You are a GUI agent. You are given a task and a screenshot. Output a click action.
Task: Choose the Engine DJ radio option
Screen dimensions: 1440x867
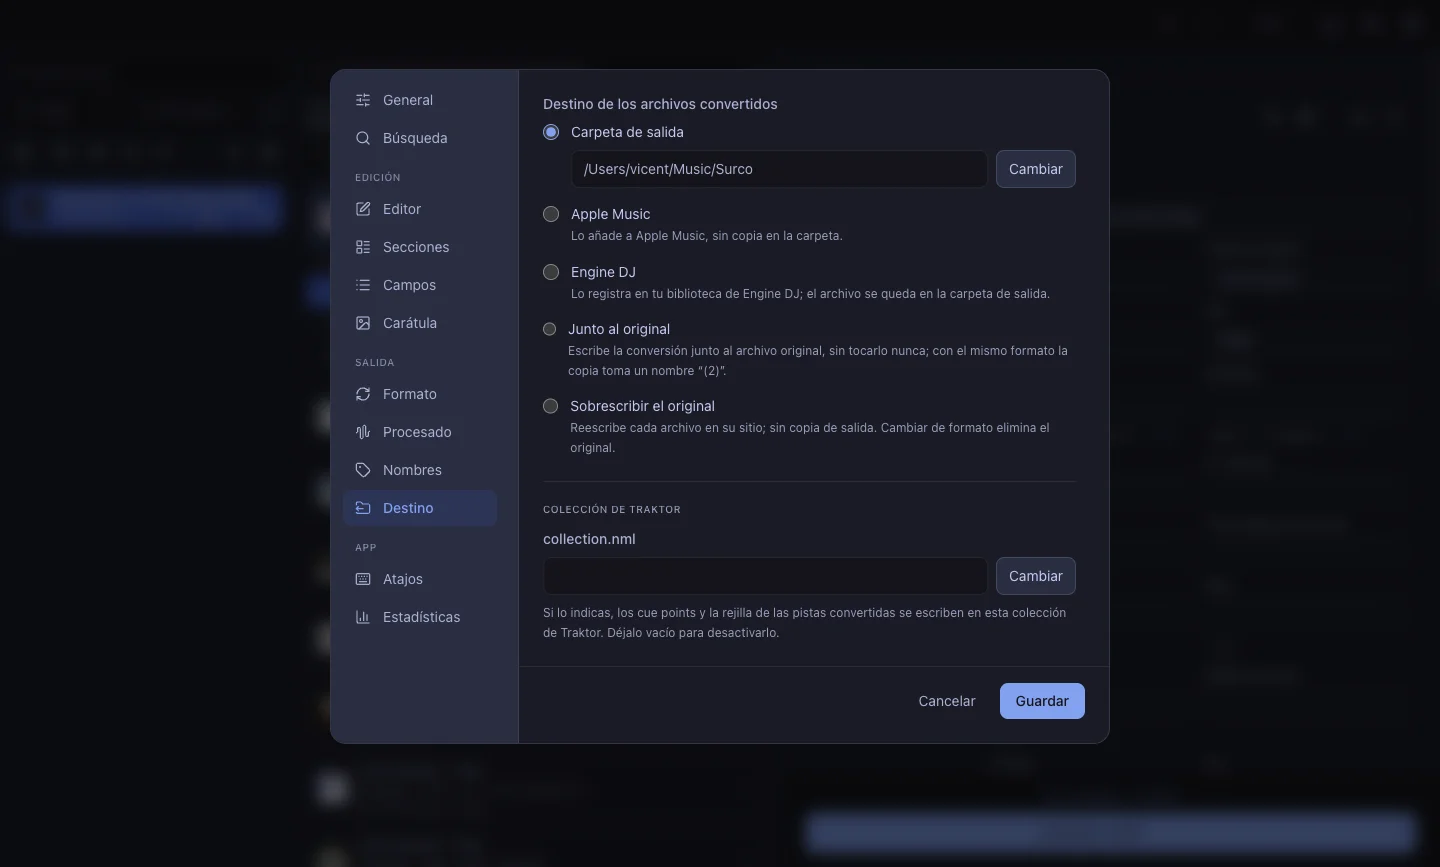click(x=551, y=272)
